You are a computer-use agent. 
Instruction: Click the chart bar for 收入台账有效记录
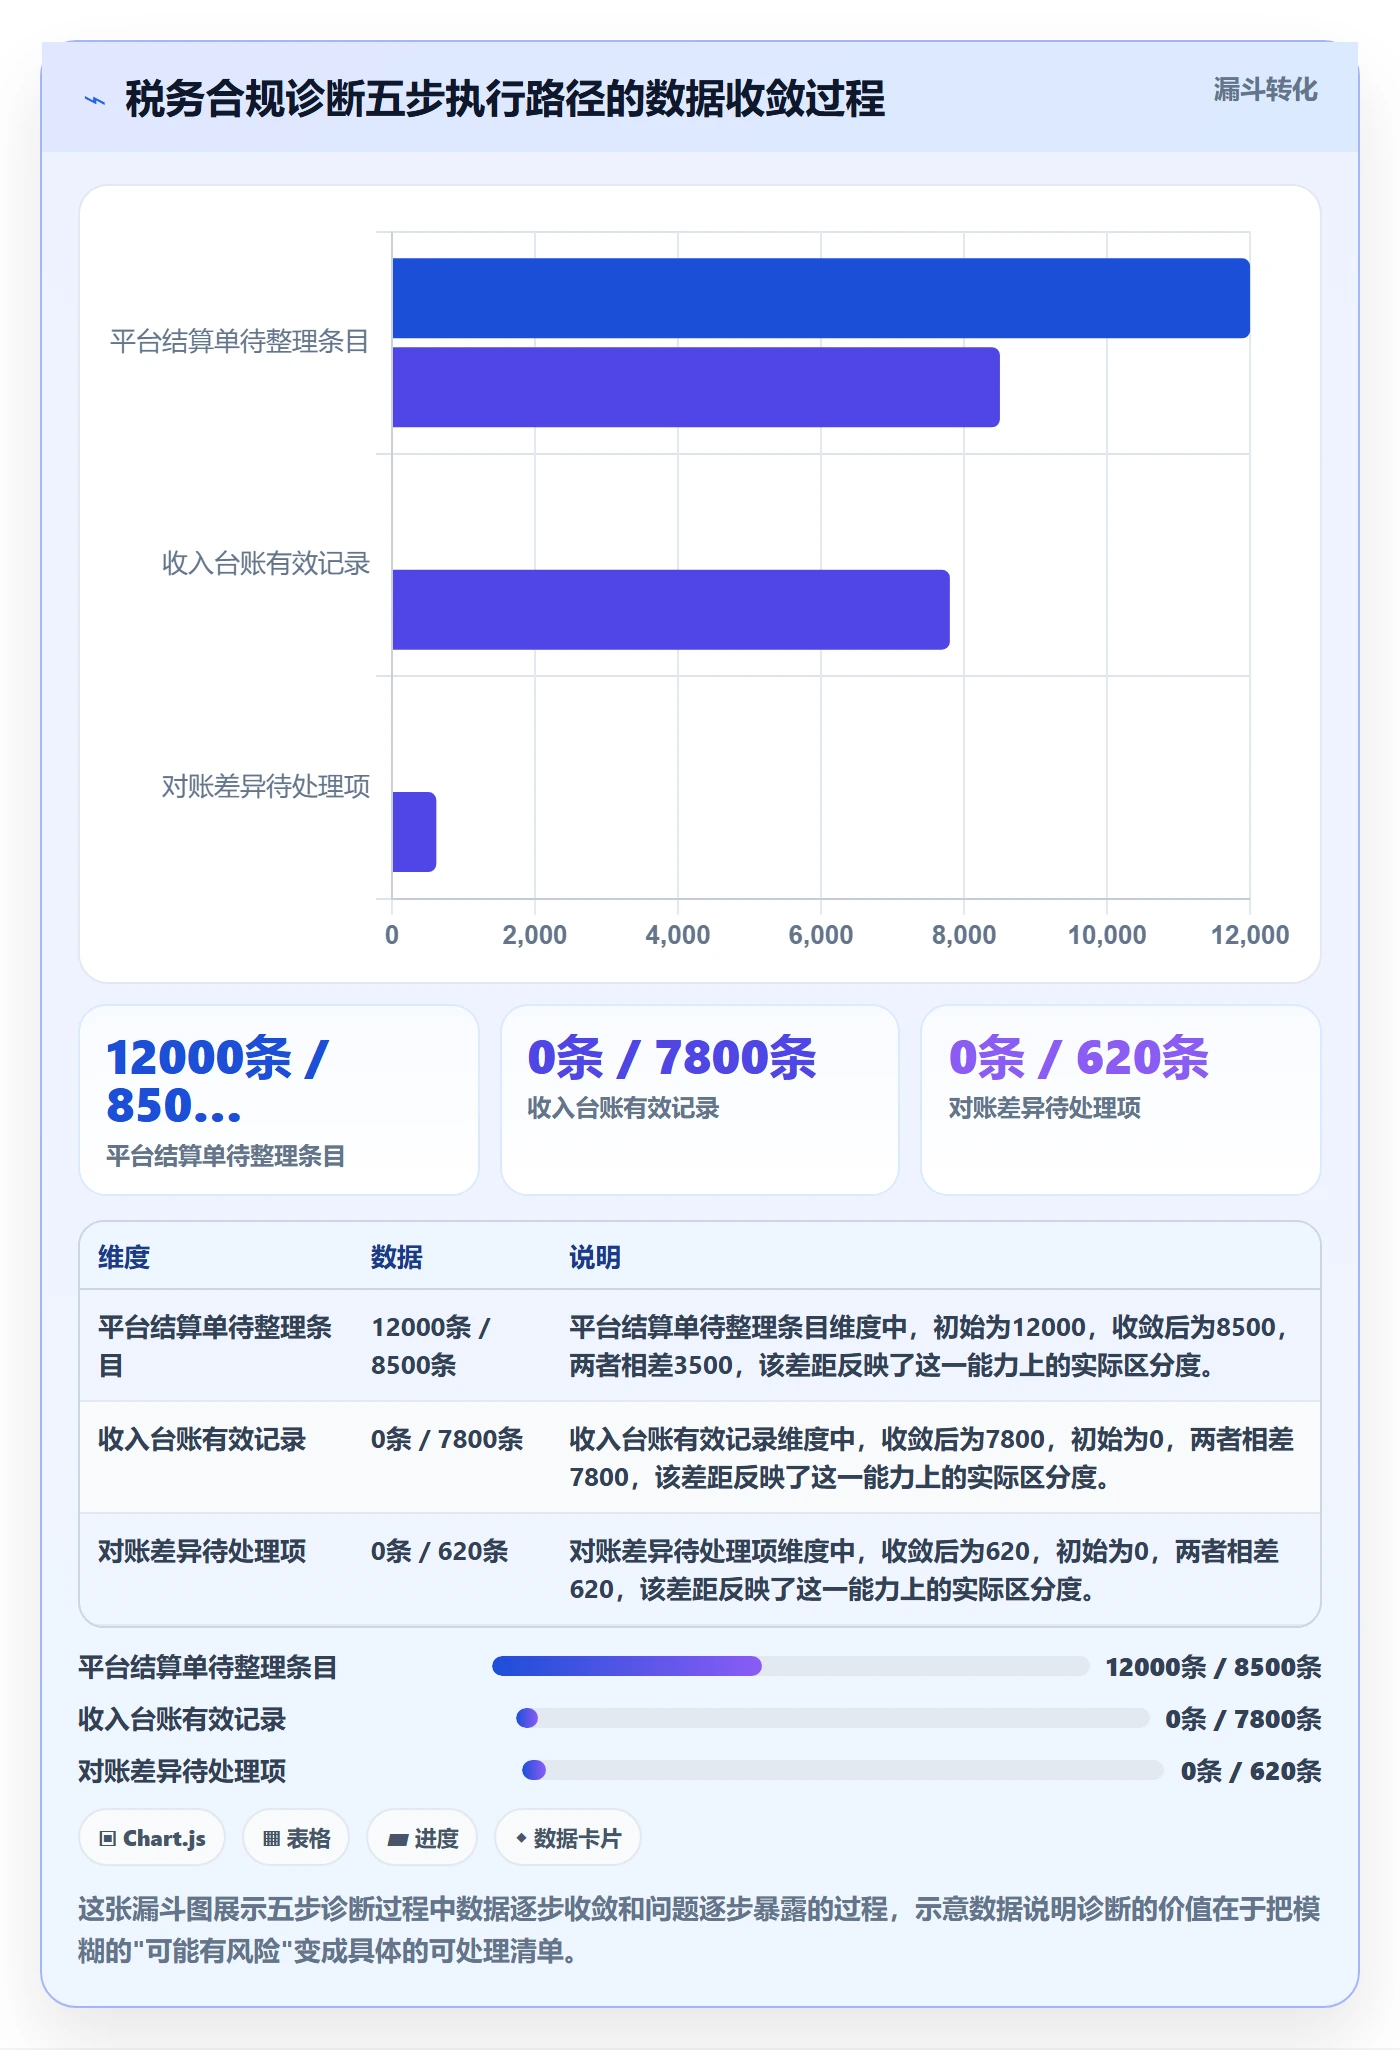[671, 610]
